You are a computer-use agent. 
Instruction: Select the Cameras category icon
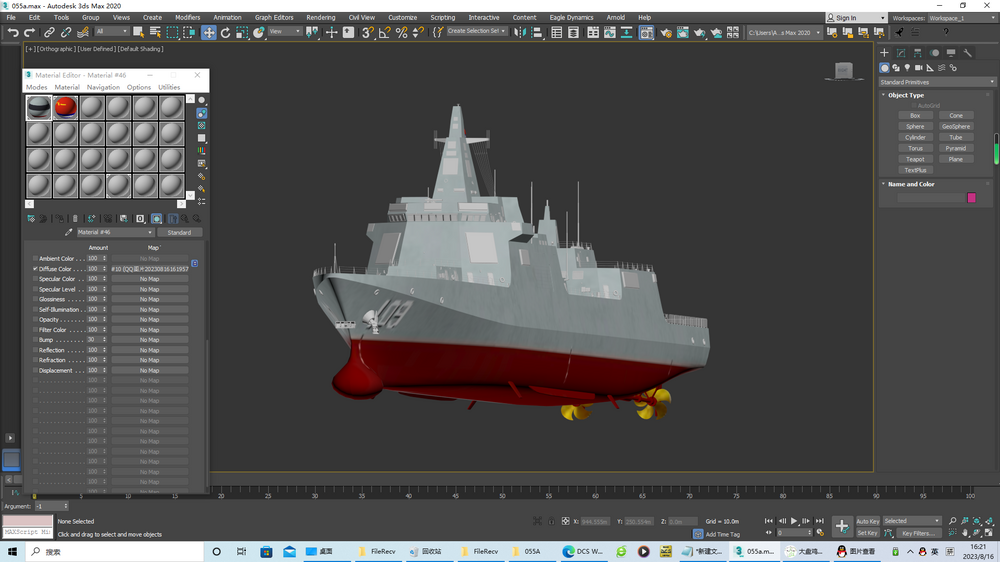coord(918,68)
